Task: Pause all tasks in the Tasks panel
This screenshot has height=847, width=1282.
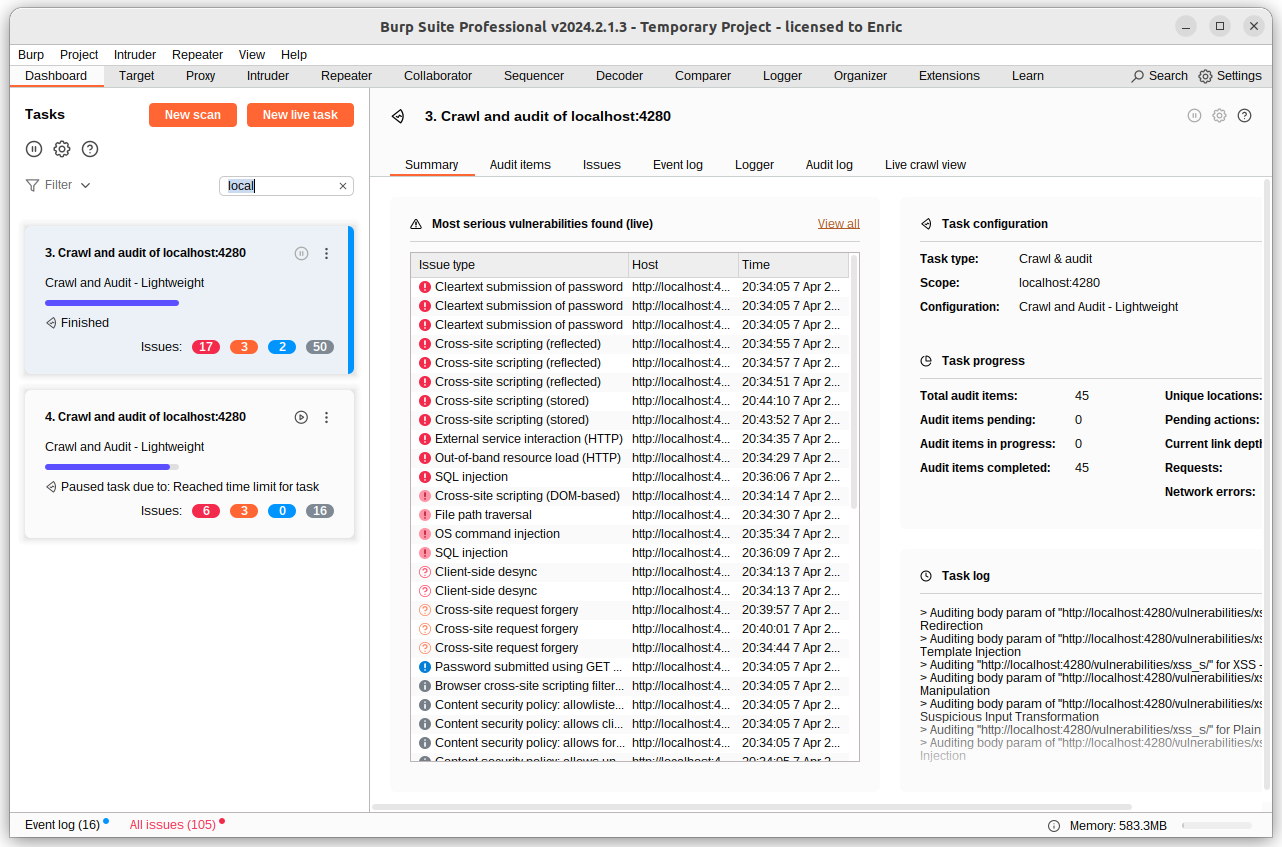Action: click(34, 148)
